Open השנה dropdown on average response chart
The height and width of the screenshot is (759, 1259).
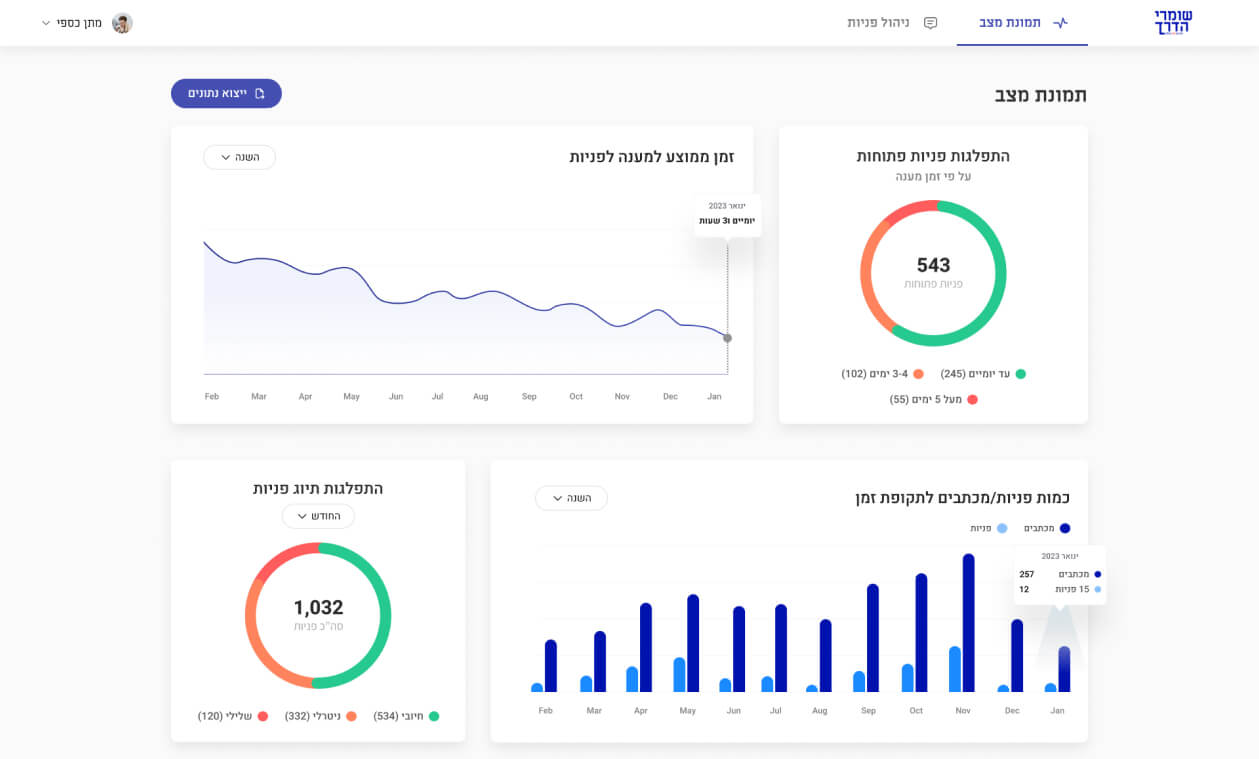pos(239,157)
